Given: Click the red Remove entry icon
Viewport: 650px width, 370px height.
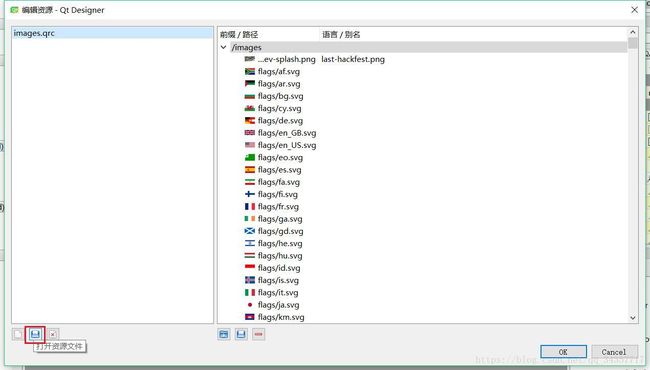Looking at the screenshot, I should 258,334.
